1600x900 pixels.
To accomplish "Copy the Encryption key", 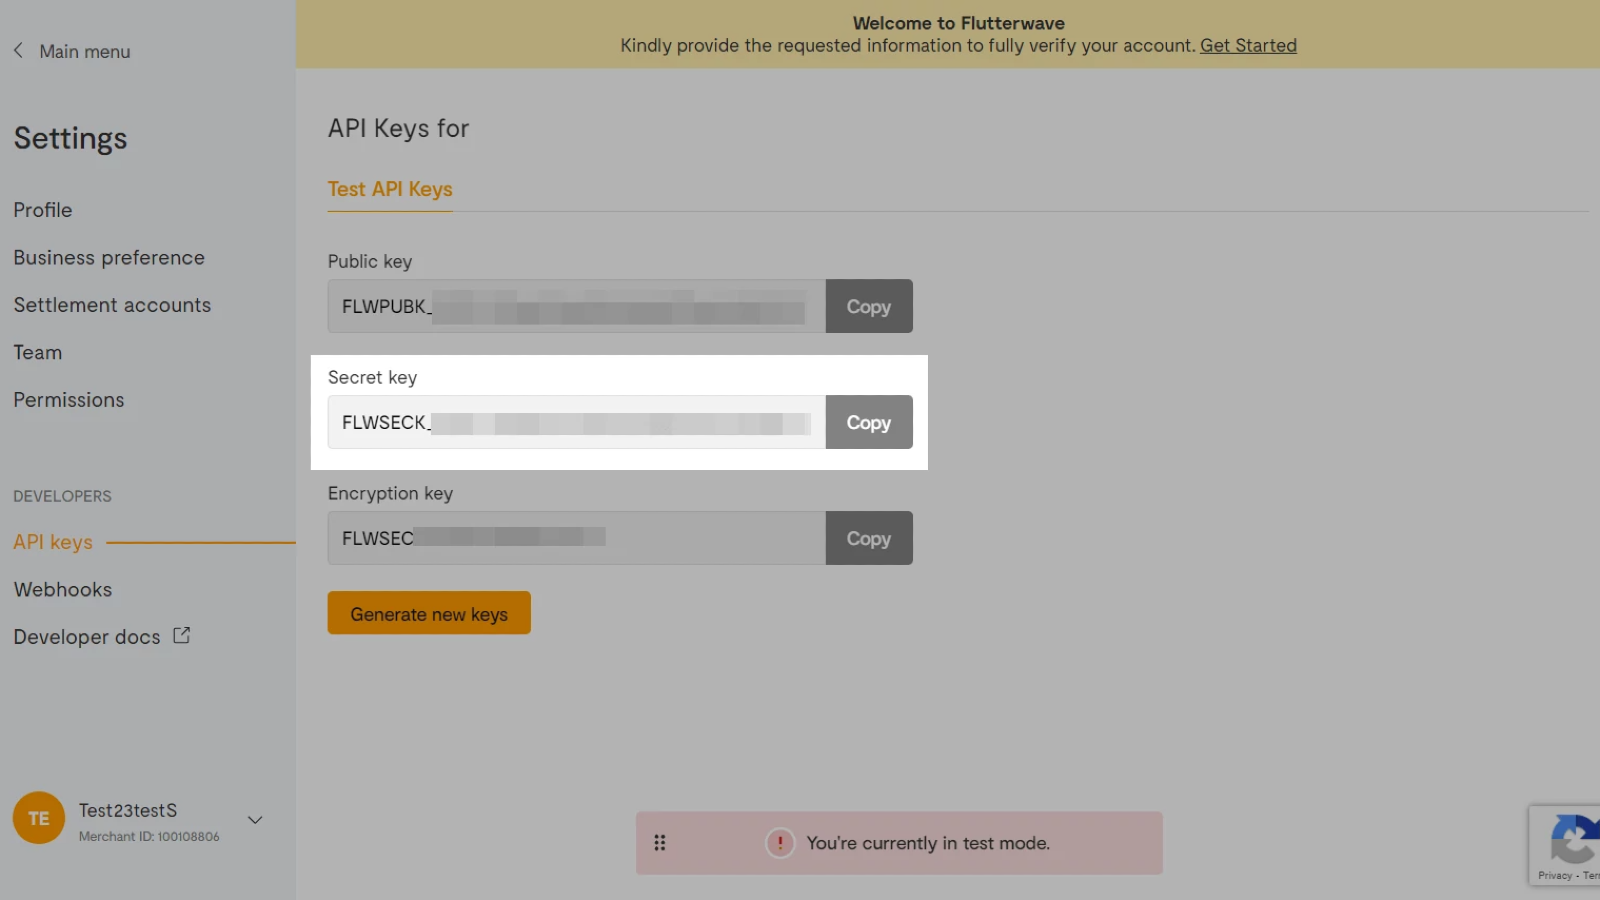I will pyautogui.click(x=868, y=539).
